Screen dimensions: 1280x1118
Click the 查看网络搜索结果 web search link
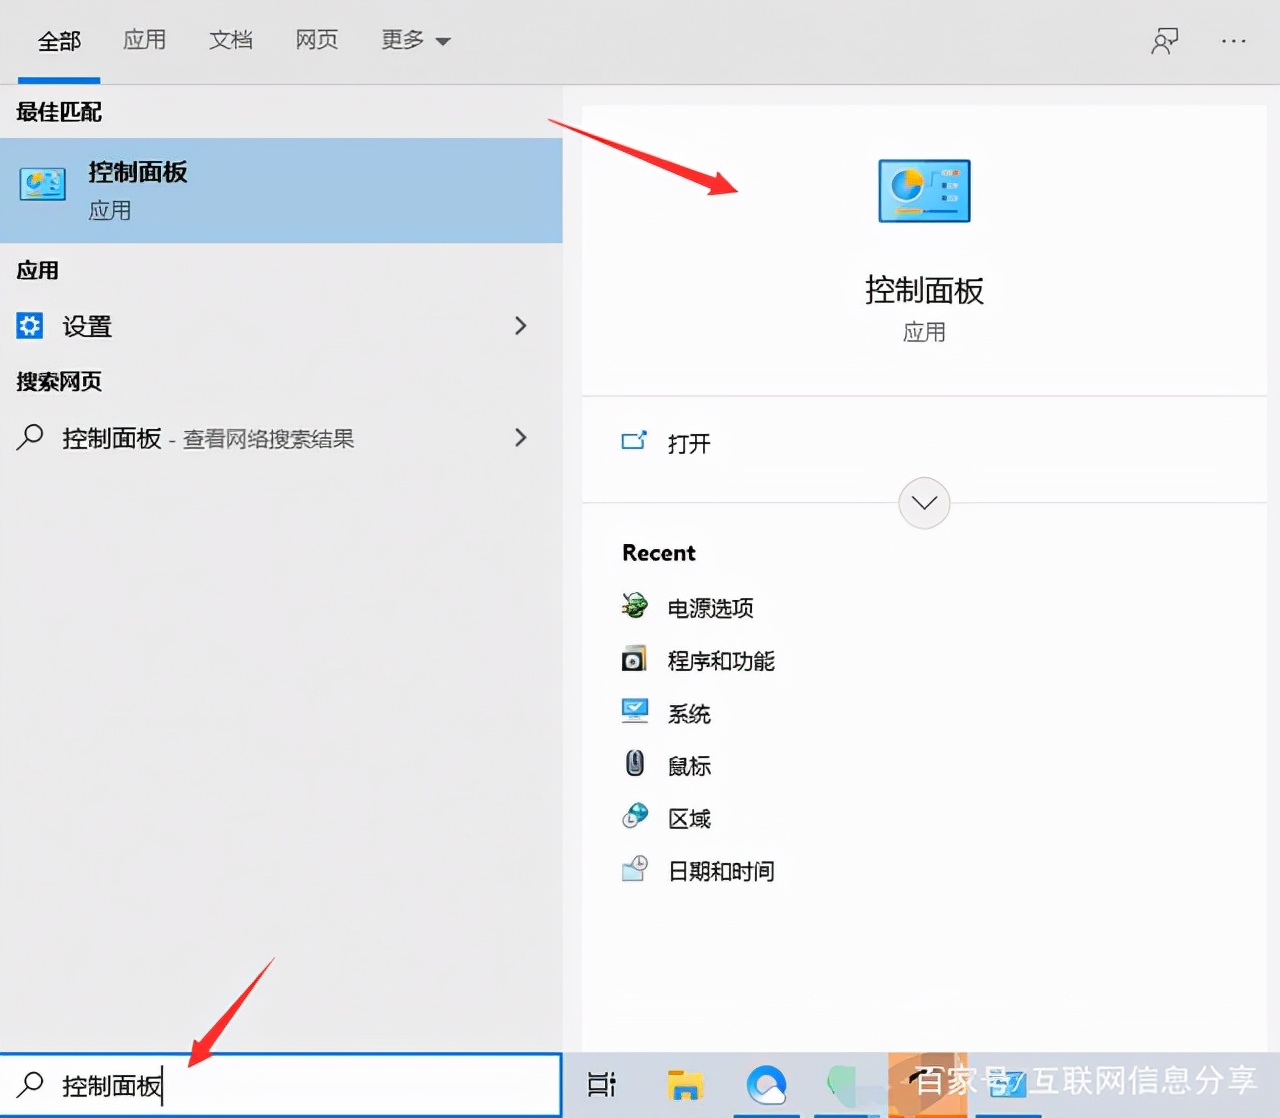tap(267, 438)
